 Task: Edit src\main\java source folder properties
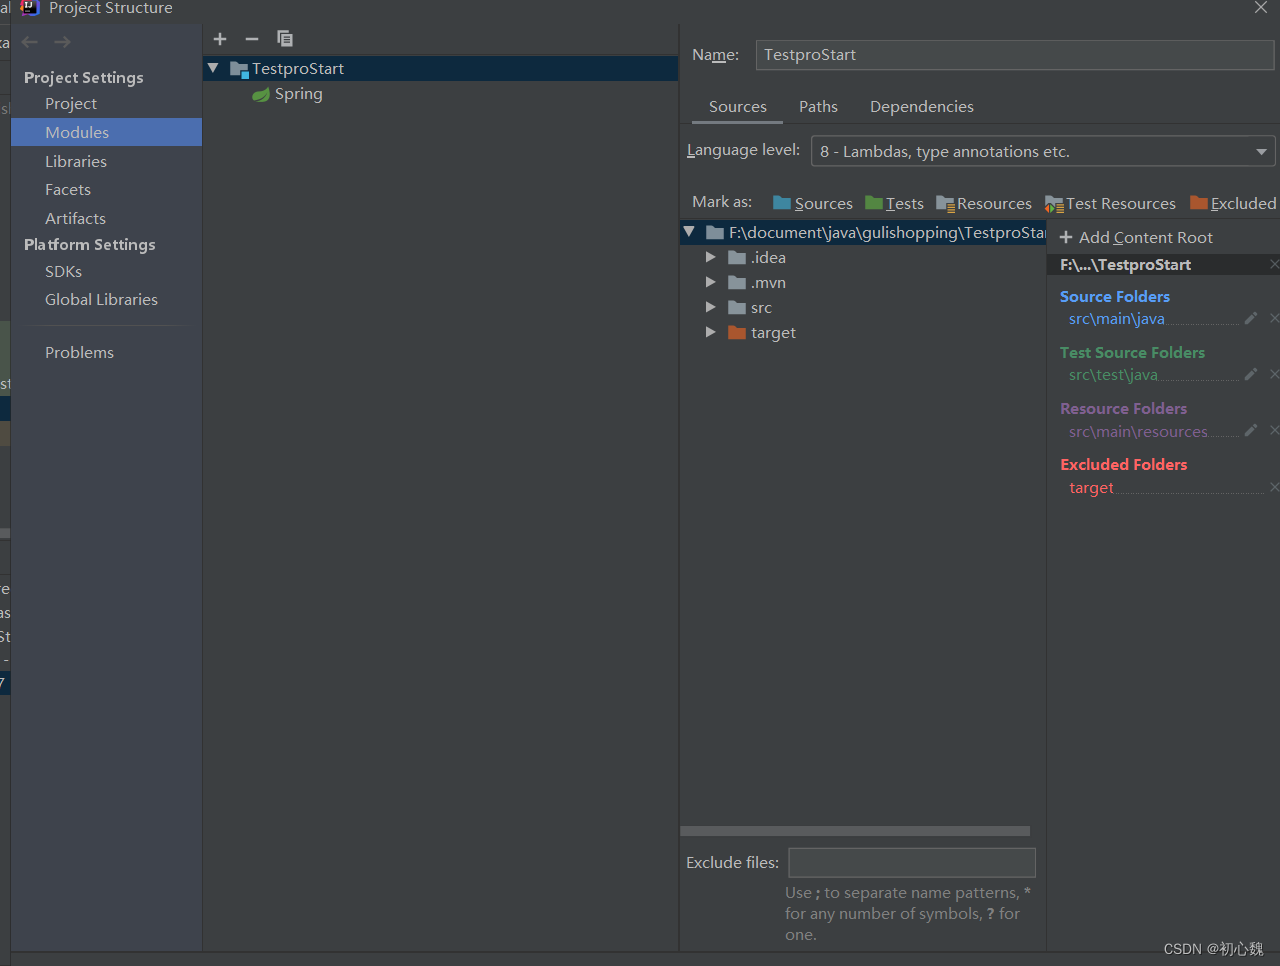tap(1250, 318)
